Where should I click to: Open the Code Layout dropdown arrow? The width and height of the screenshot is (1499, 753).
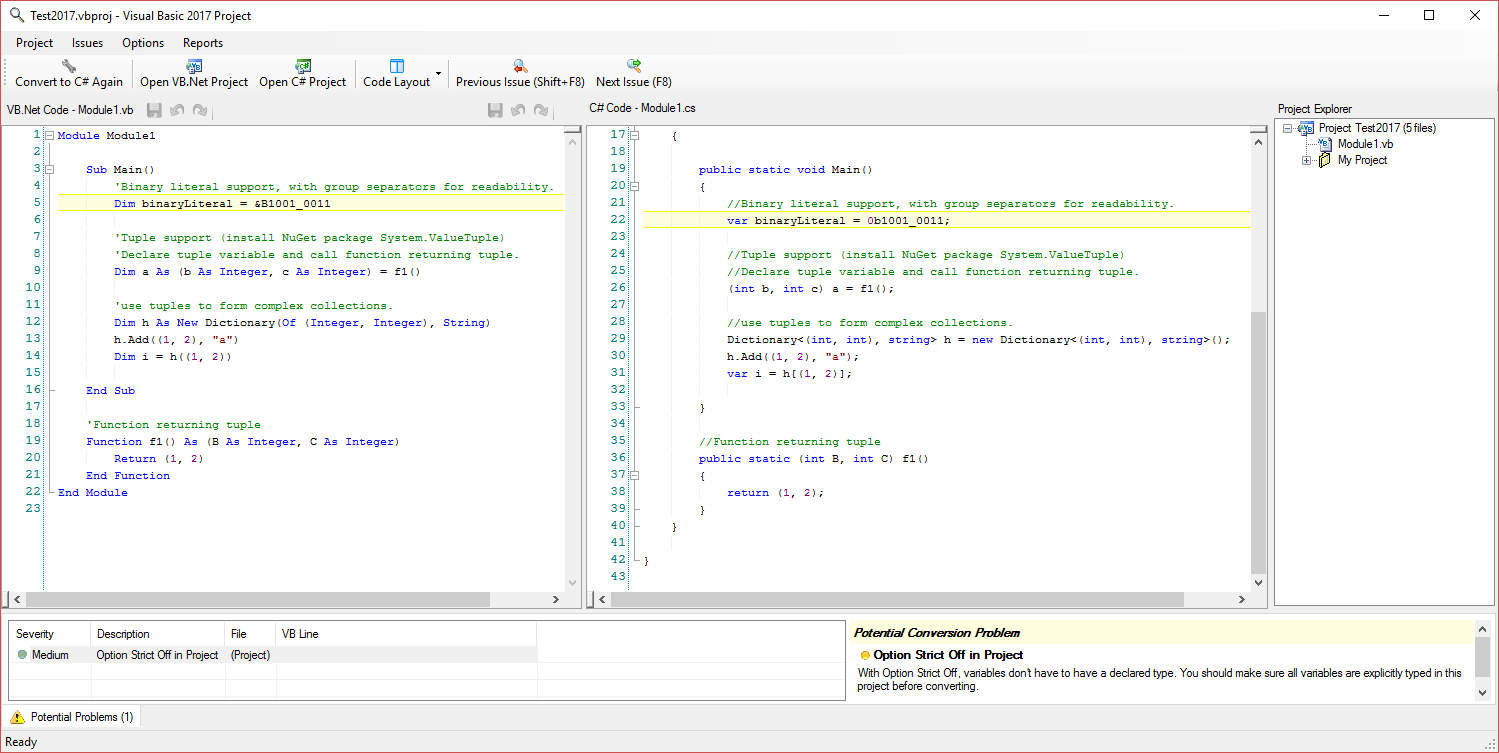click(x=438, y=74)
